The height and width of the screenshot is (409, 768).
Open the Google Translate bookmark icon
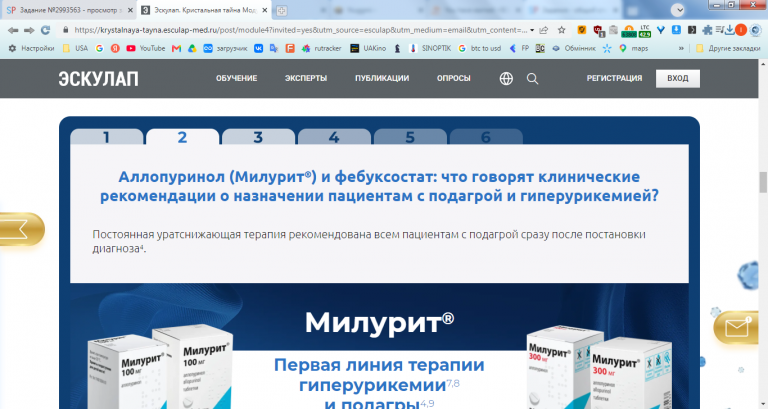click(274, 48)
